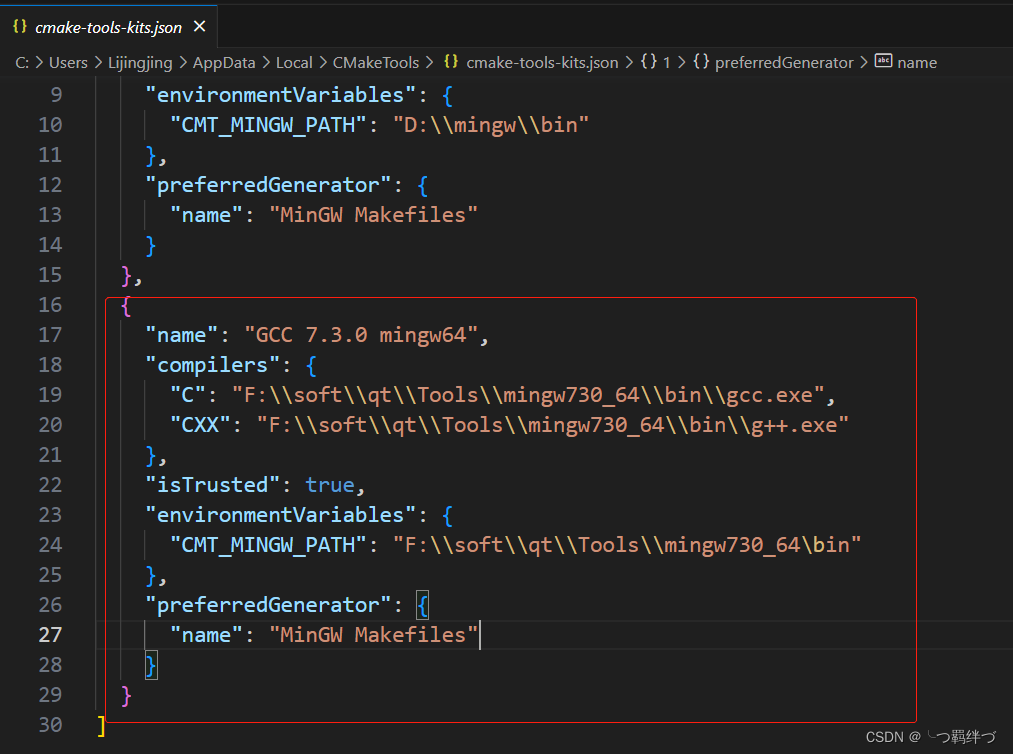Click line number 16 in the gutter
This screenshot has width=1013, height=754.
[50, 305]
